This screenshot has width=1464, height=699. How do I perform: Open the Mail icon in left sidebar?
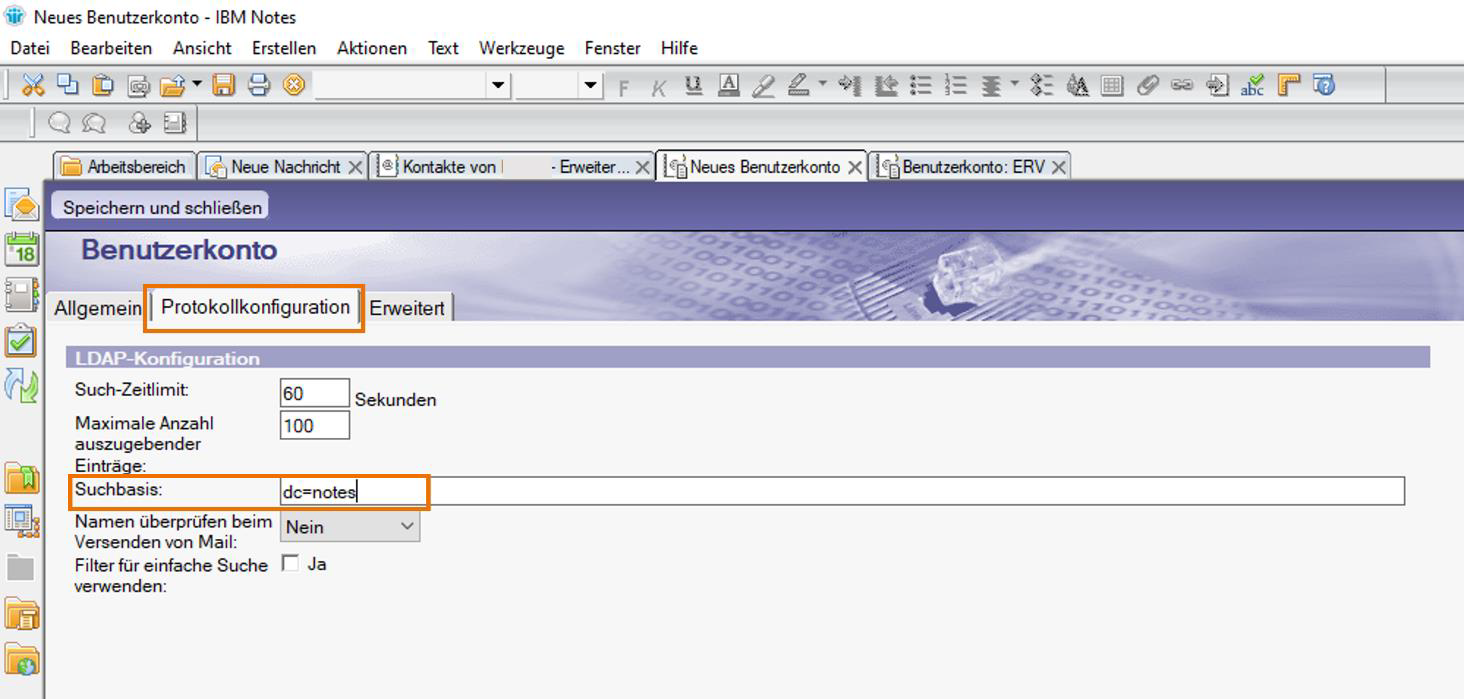coord(21,204)
